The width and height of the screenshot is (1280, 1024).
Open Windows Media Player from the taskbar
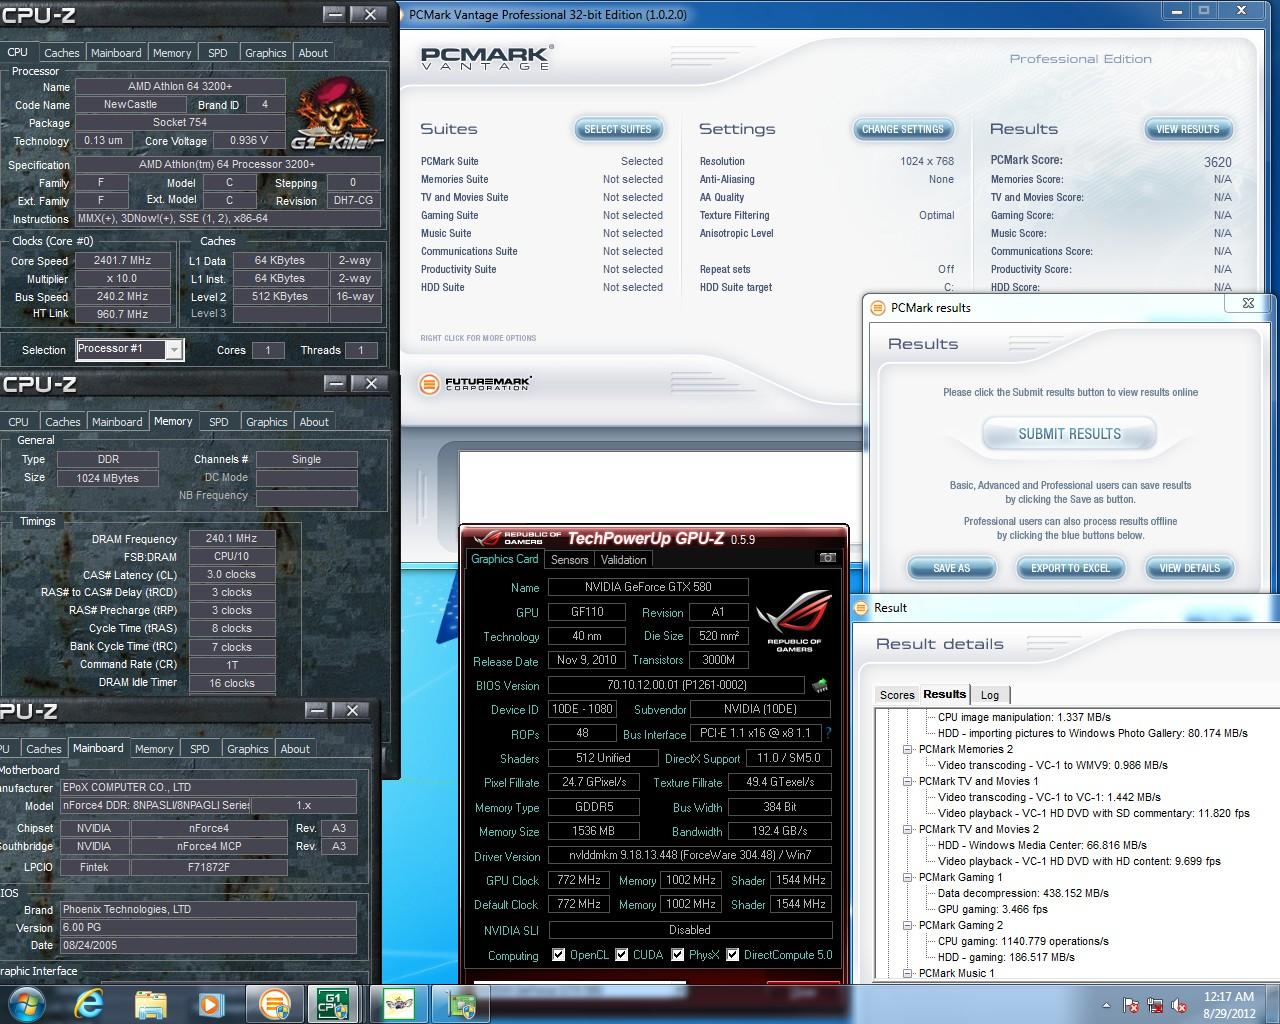click(x=211, y=1003)
